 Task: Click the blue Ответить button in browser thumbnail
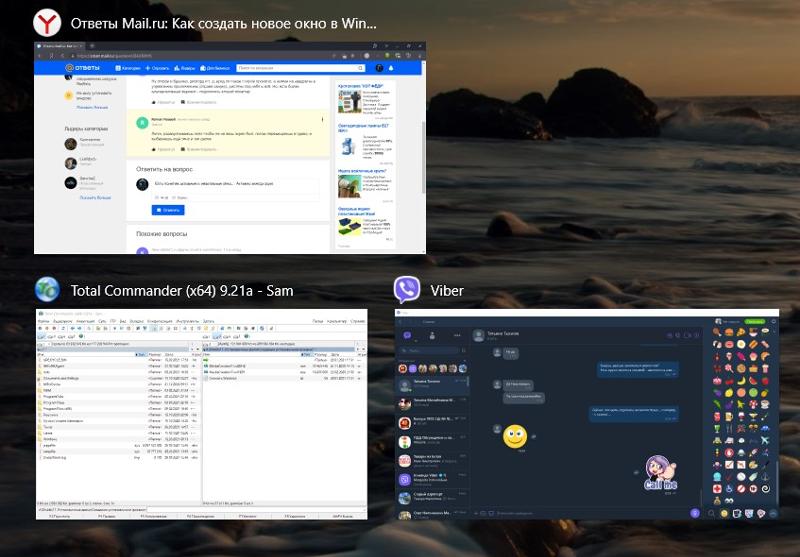(x=168, y=210)
